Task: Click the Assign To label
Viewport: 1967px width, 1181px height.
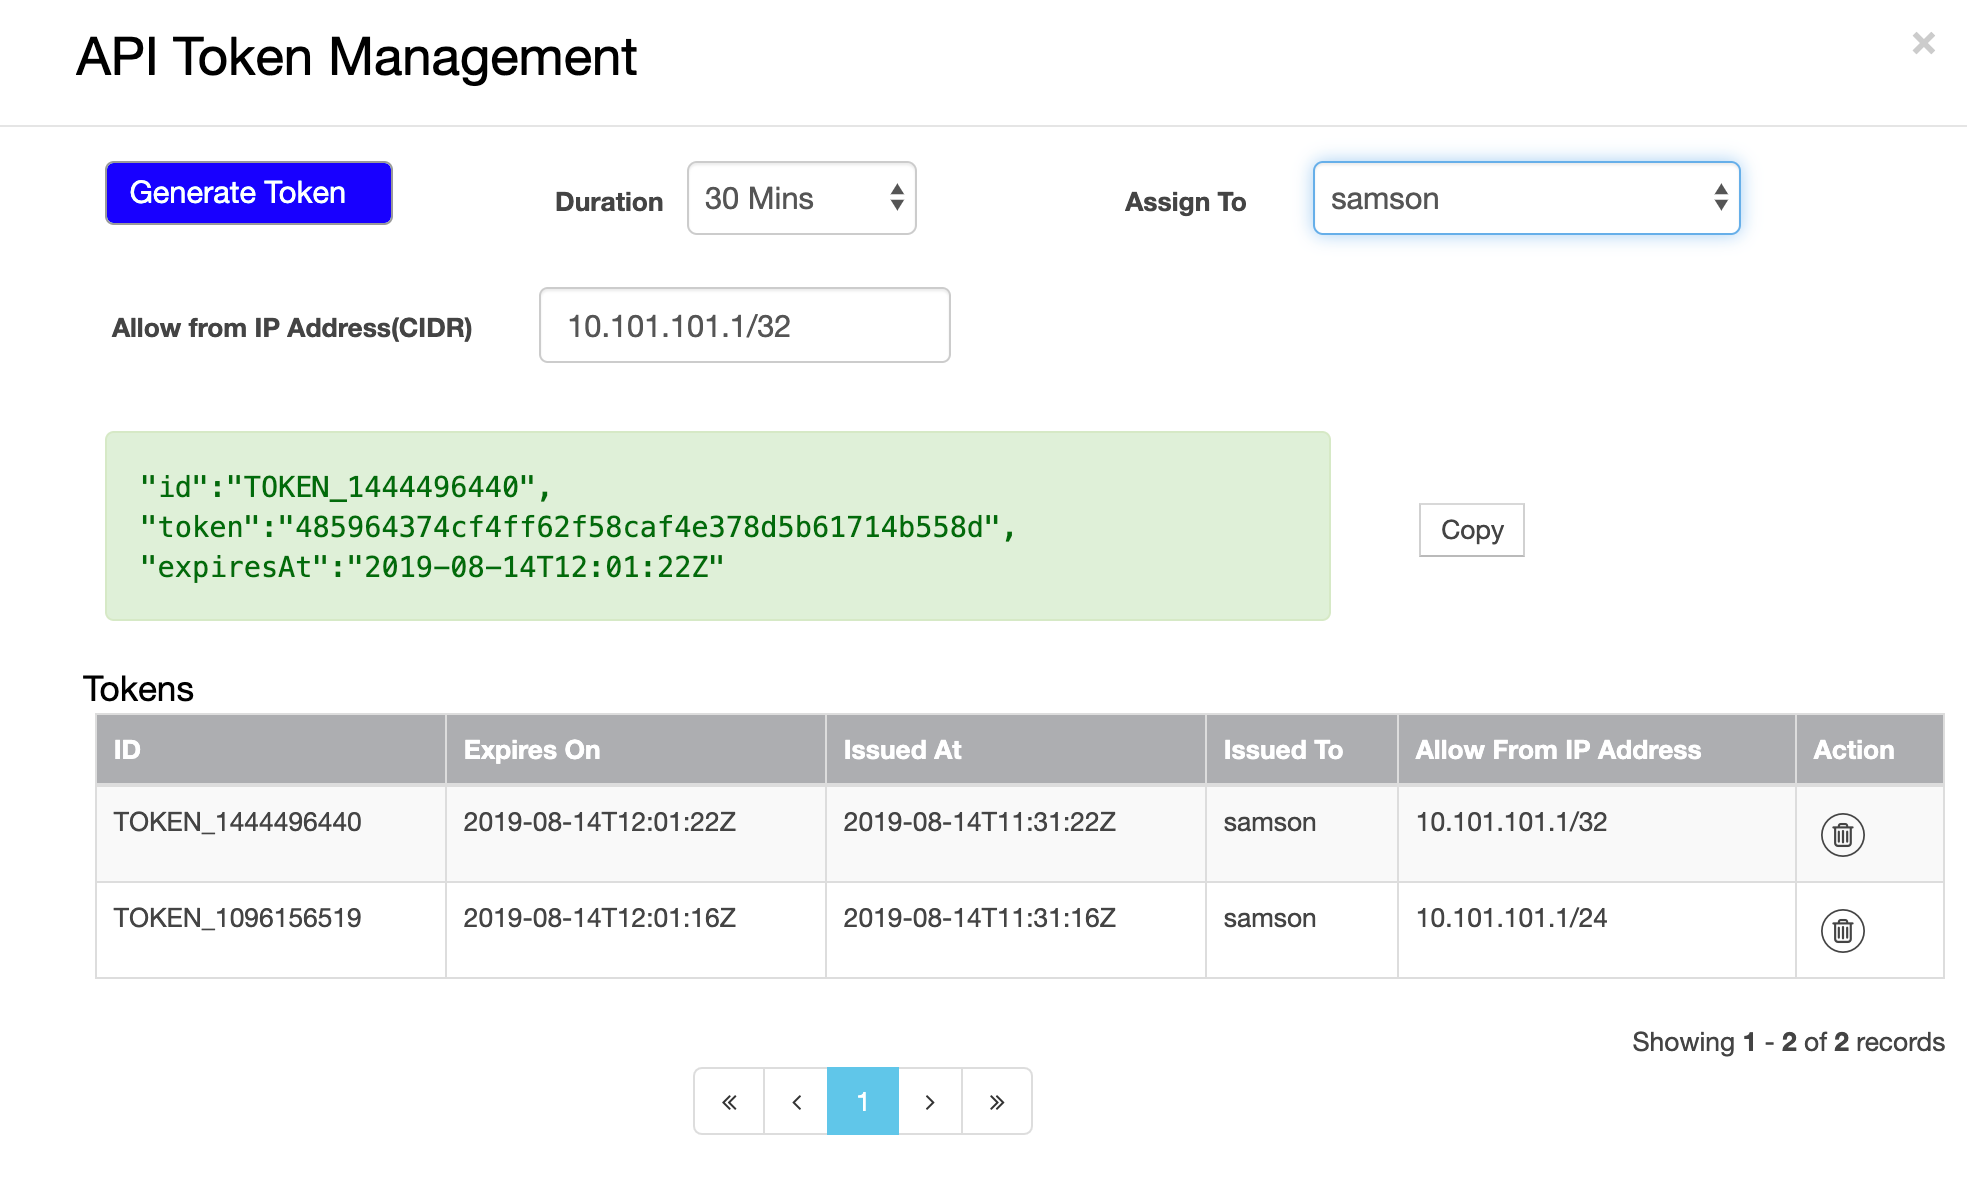Action: click(x=1185, y=202)
